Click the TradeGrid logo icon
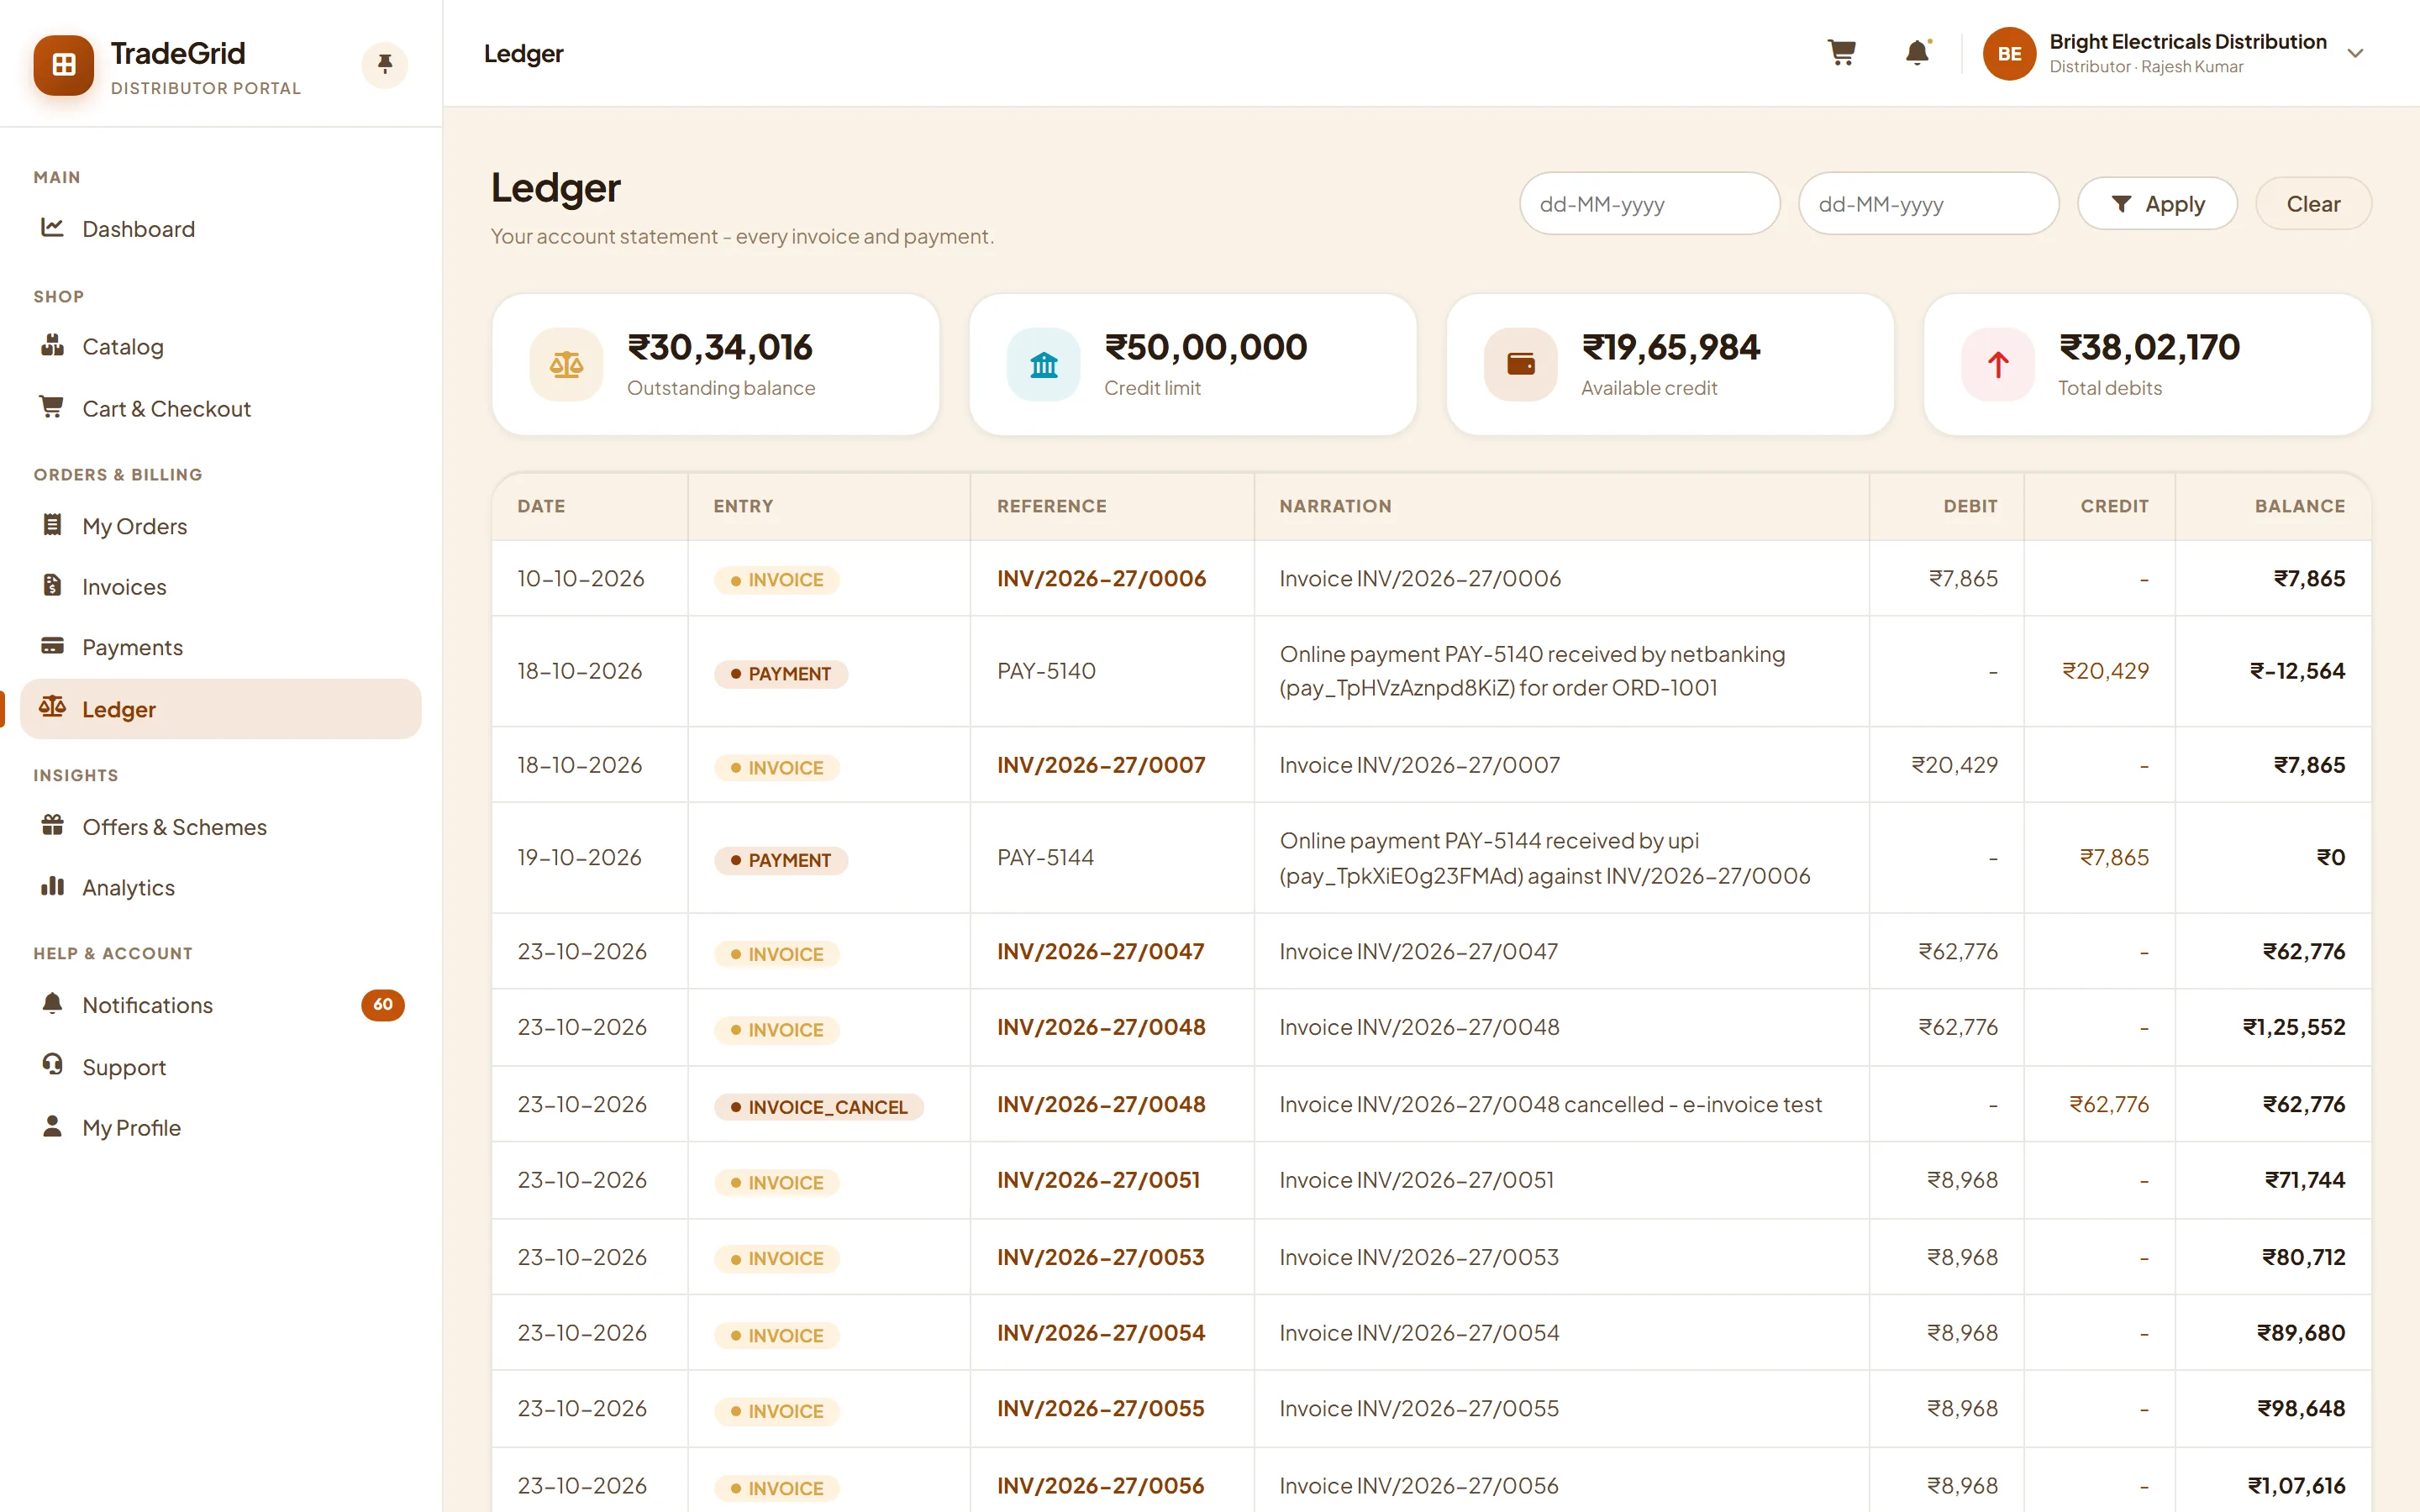2420x1512 pixels. click(x=64, y=65)
